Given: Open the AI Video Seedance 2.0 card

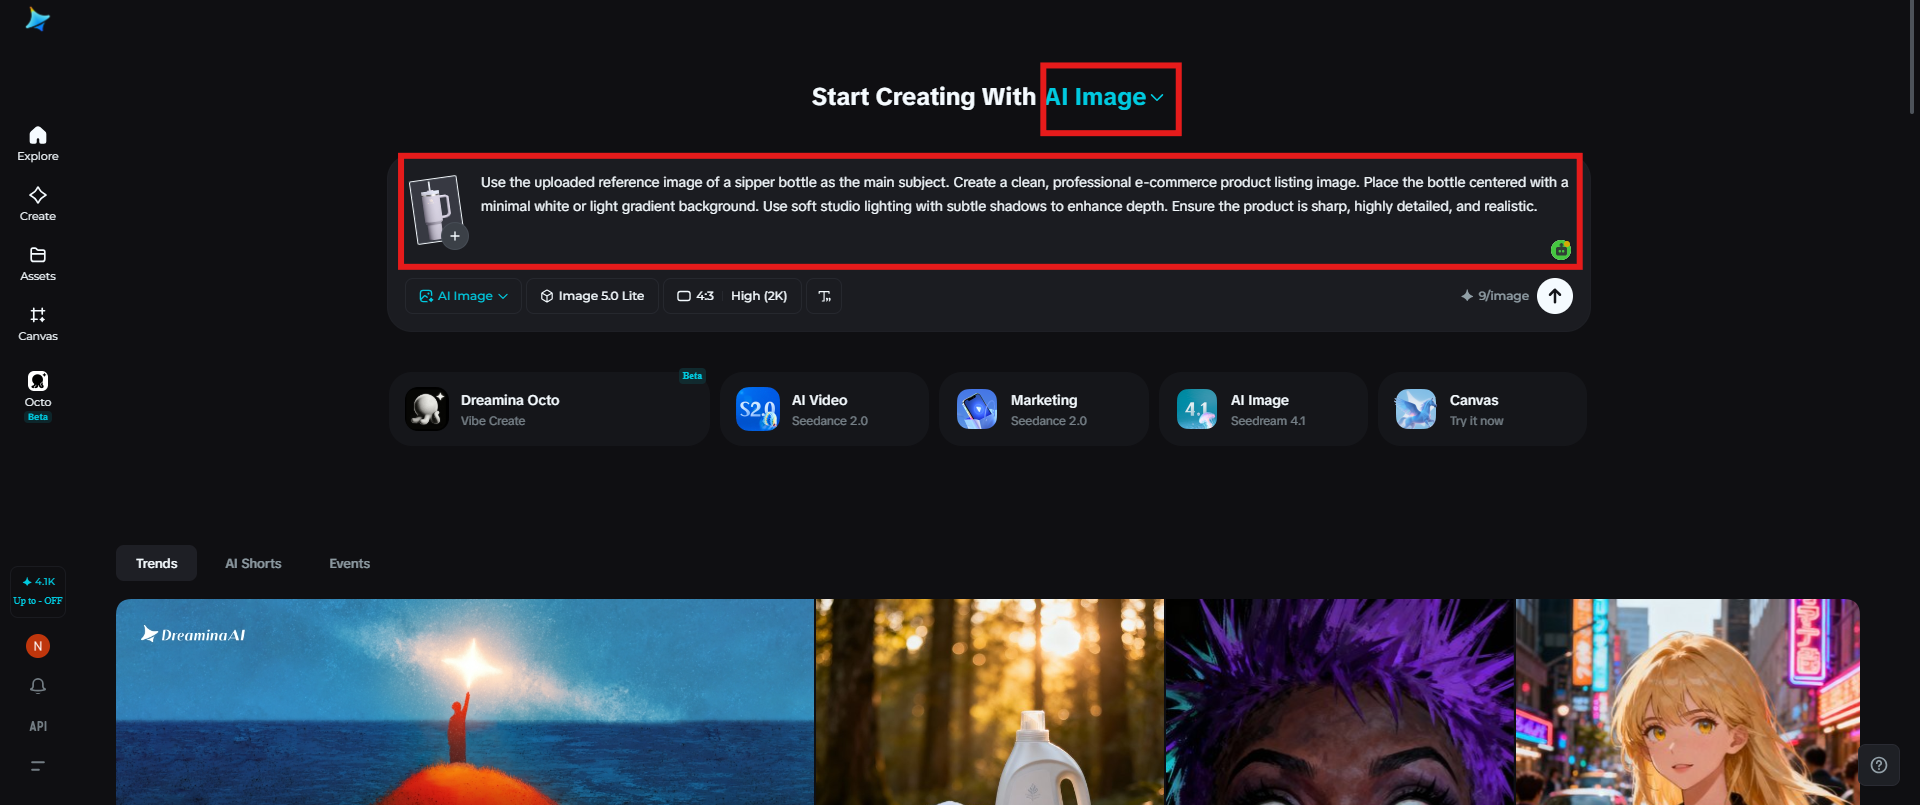Looking at the screenshot, I should click(x=824, y=409).
